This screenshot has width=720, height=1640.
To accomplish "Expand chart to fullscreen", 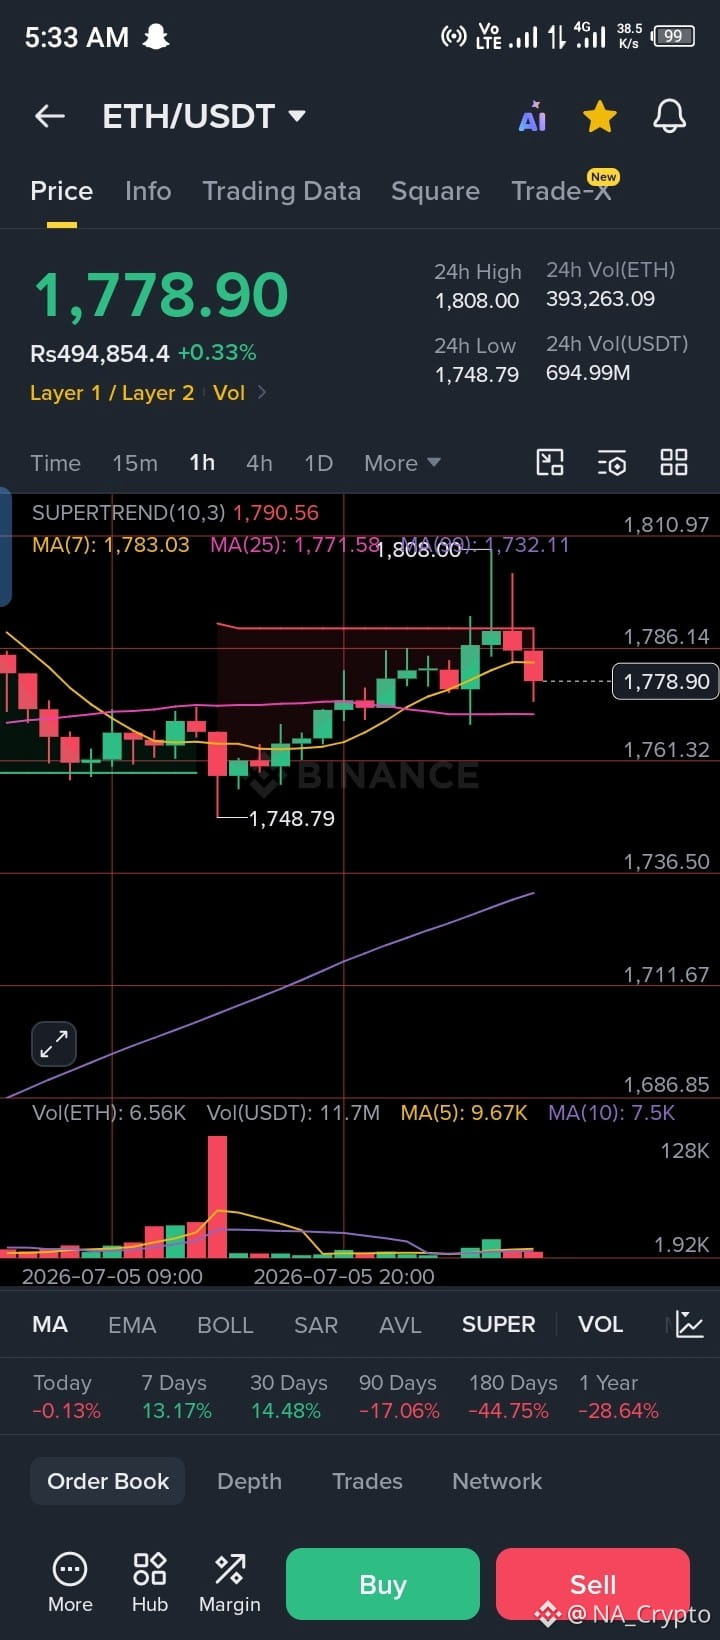I will pyautogui.click(x=54, y=1045).
